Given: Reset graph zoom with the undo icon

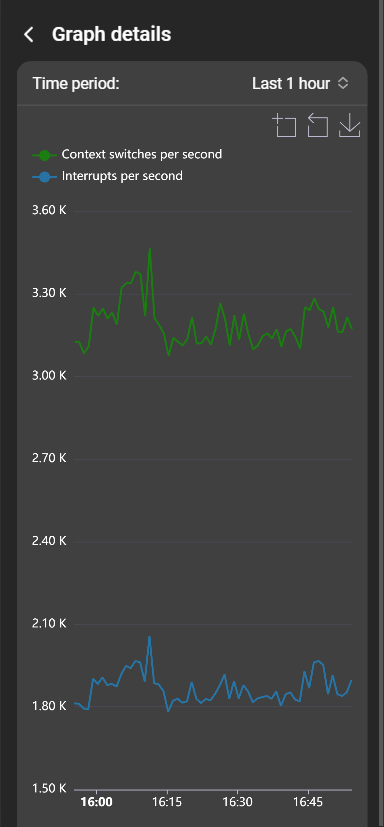Looking at the screenshot, I should tap(318, 126).
